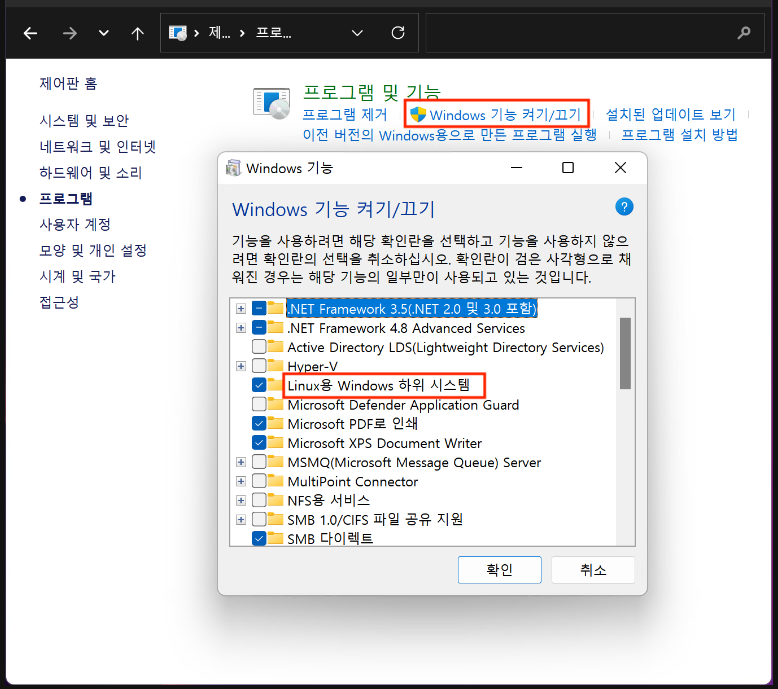
Task: Click the search magnifier icon
Action: click(744, 33)
